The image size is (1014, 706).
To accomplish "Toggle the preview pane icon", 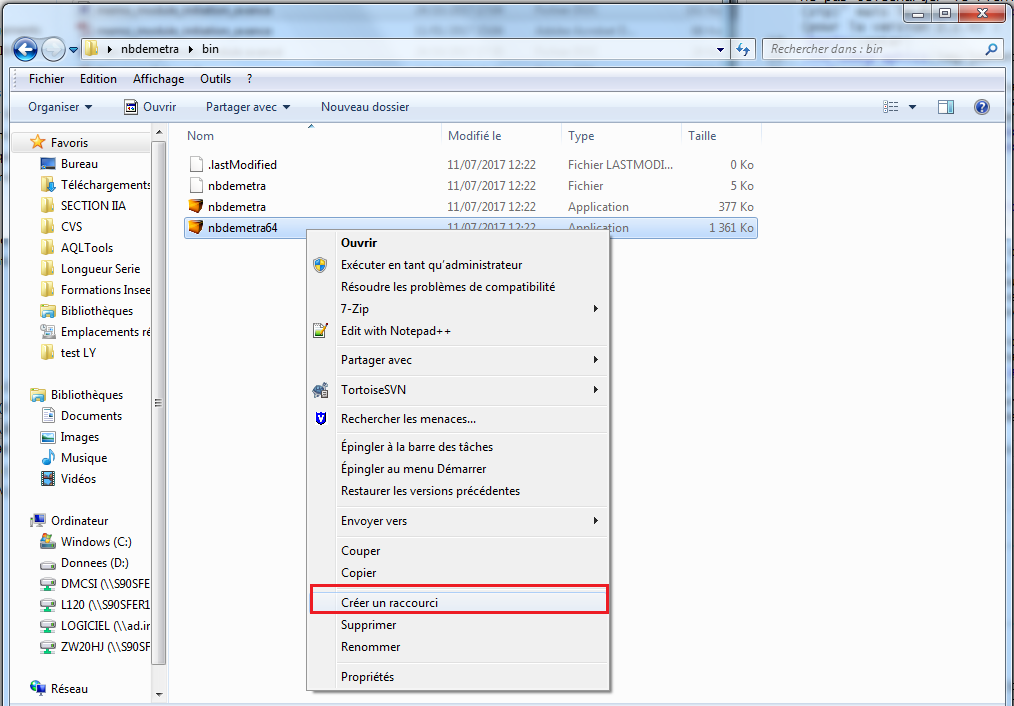I will [946, 107].
